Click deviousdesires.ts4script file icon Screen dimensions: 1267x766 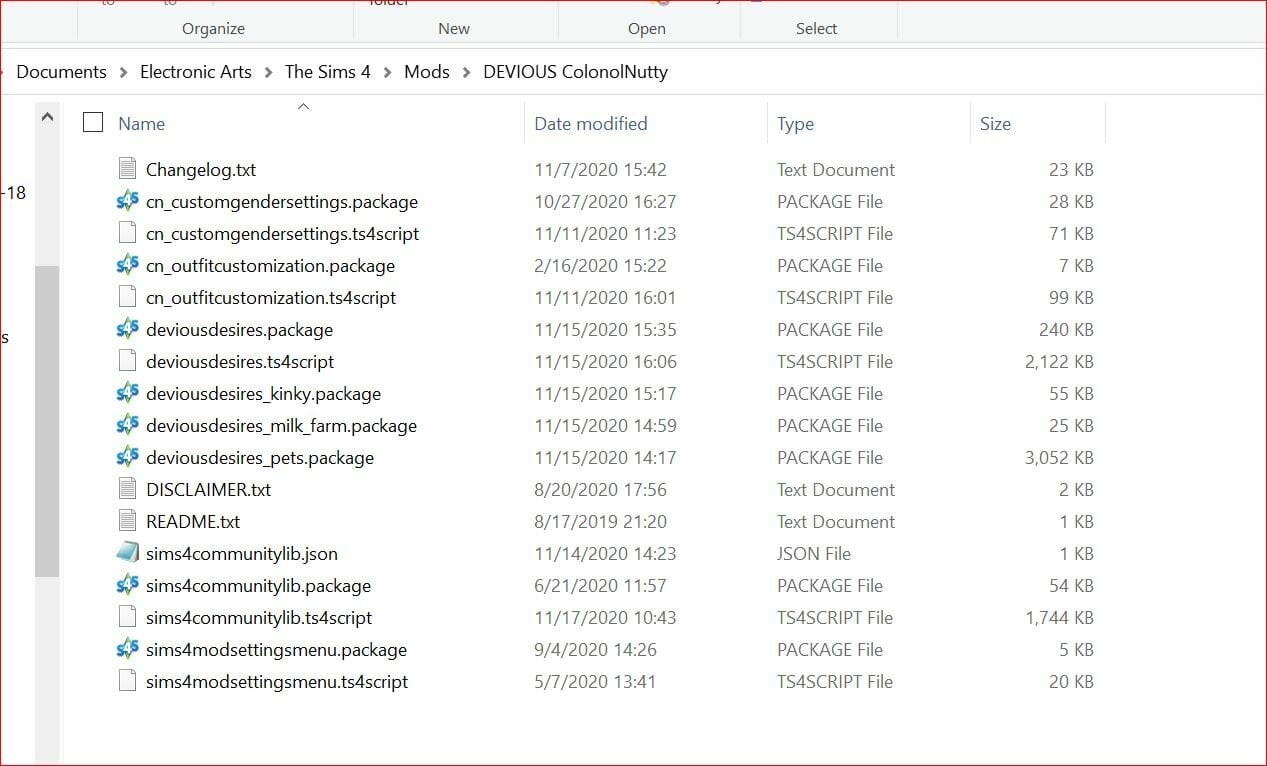[x=127, y=361]
